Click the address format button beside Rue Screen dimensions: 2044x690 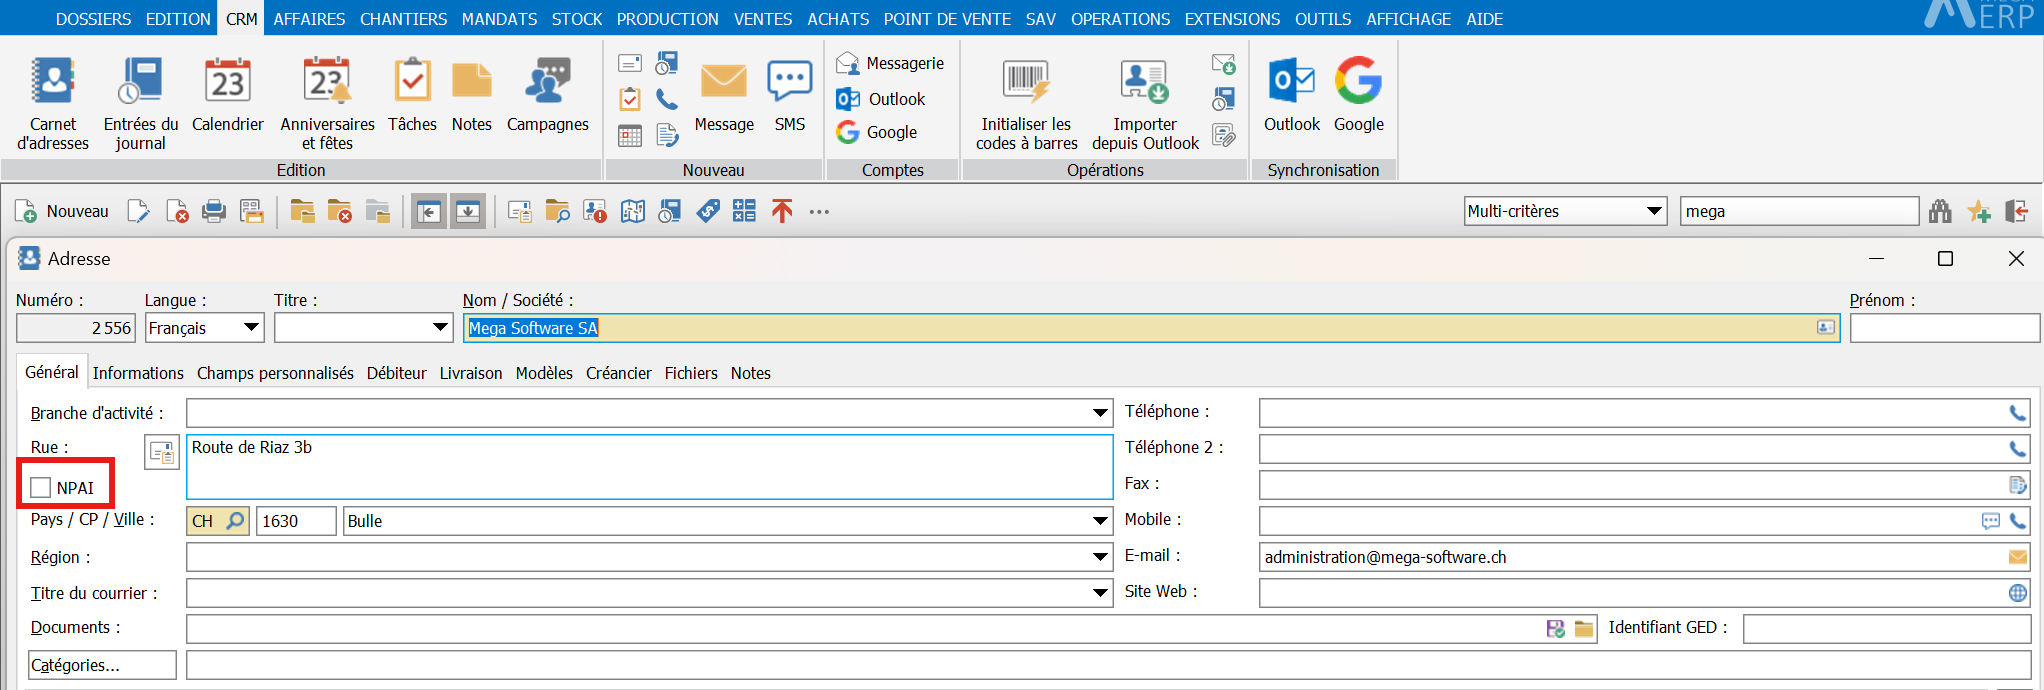(x=162, y=452)
